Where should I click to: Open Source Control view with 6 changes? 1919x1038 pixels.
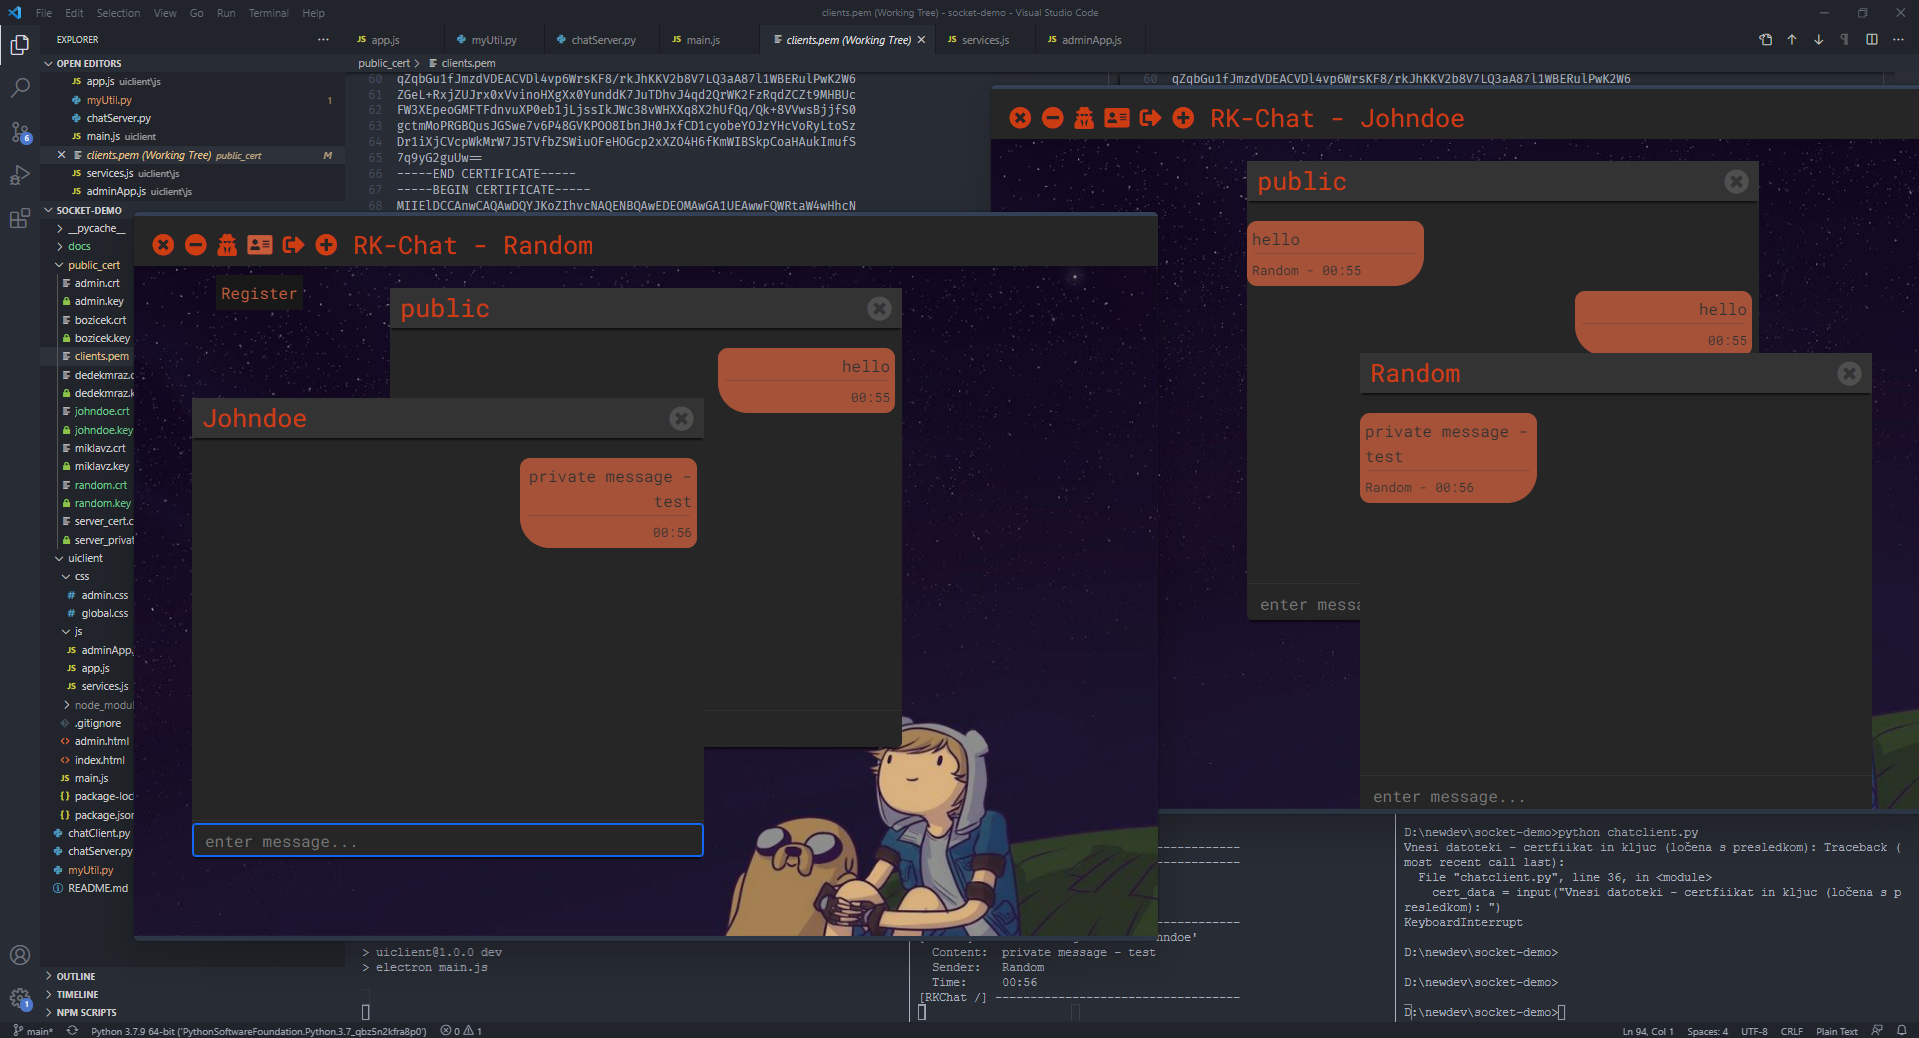(20, 132)
